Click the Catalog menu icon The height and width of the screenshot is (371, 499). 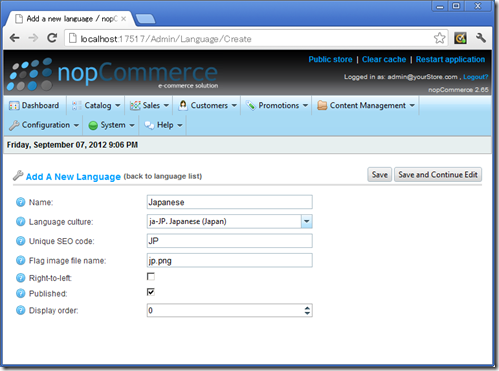[76, 106]
